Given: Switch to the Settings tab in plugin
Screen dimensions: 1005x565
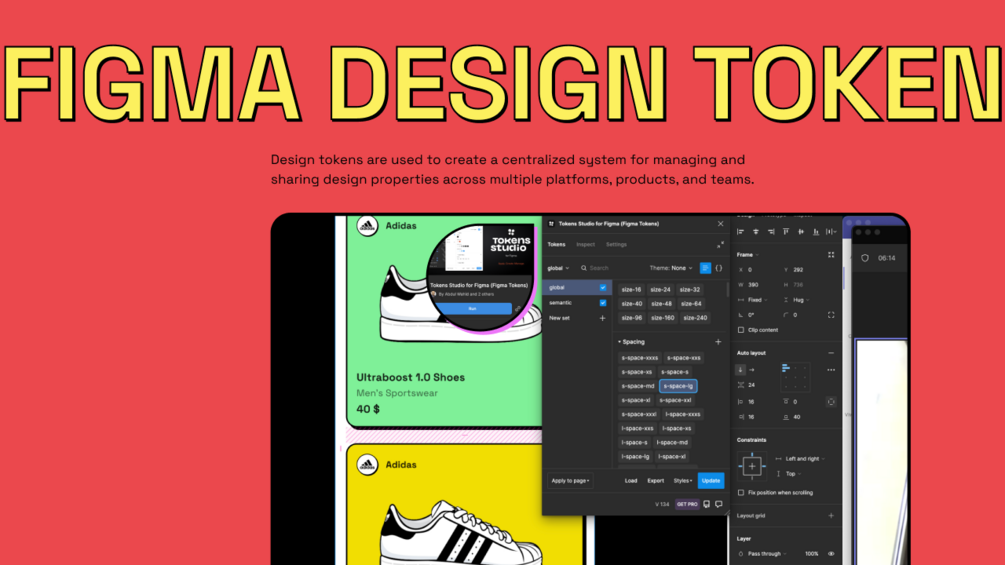Looking at the screenshot, I should (617, 245).
